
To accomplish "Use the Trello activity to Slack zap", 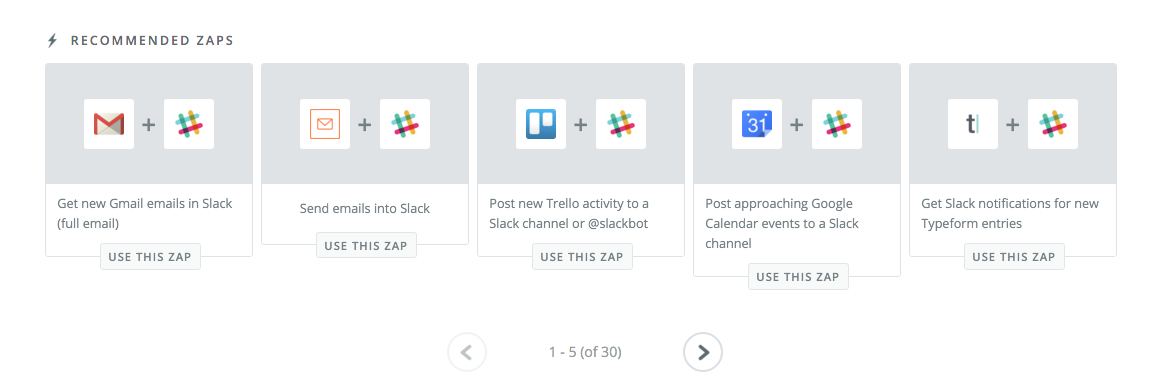I will click(x=582, y=257).
